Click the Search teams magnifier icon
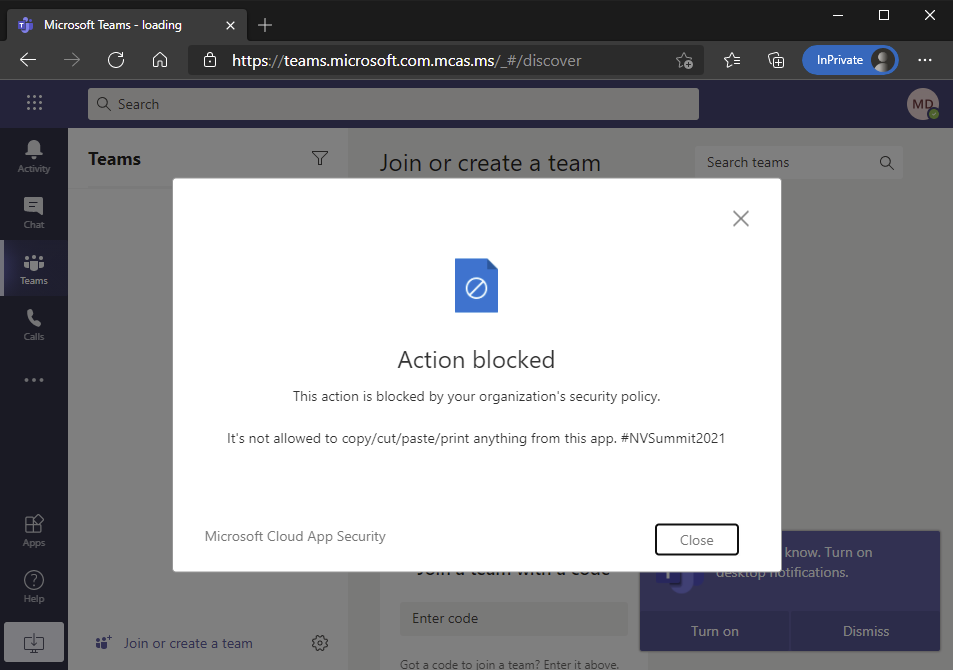 click(x=887, y=162)
